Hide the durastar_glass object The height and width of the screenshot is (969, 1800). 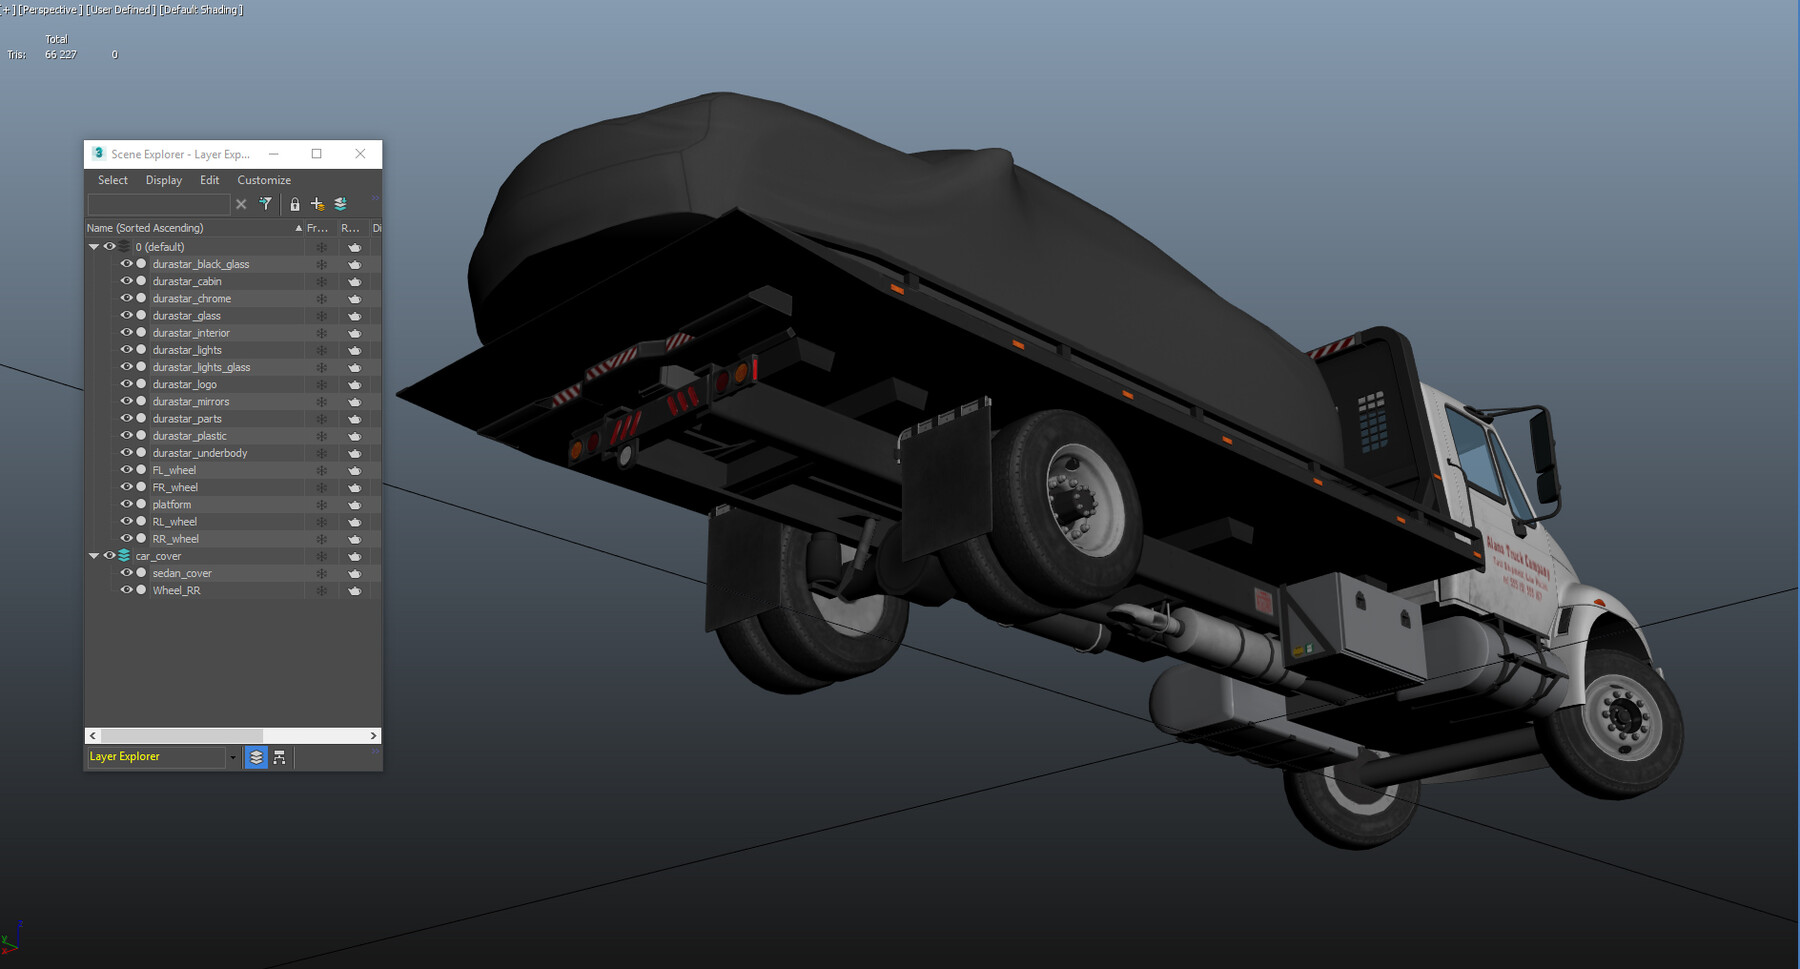(x=127, y=315)
